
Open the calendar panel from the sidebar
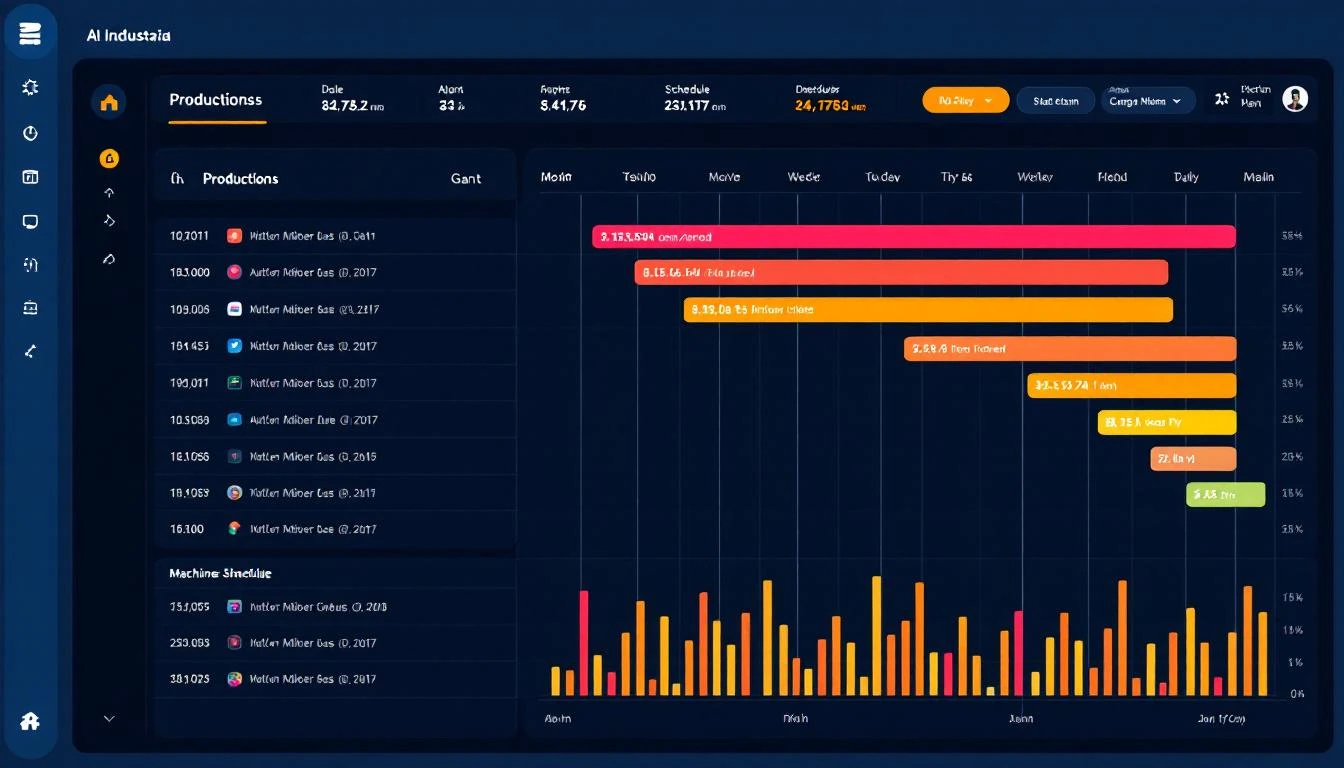tap(30, 177)
